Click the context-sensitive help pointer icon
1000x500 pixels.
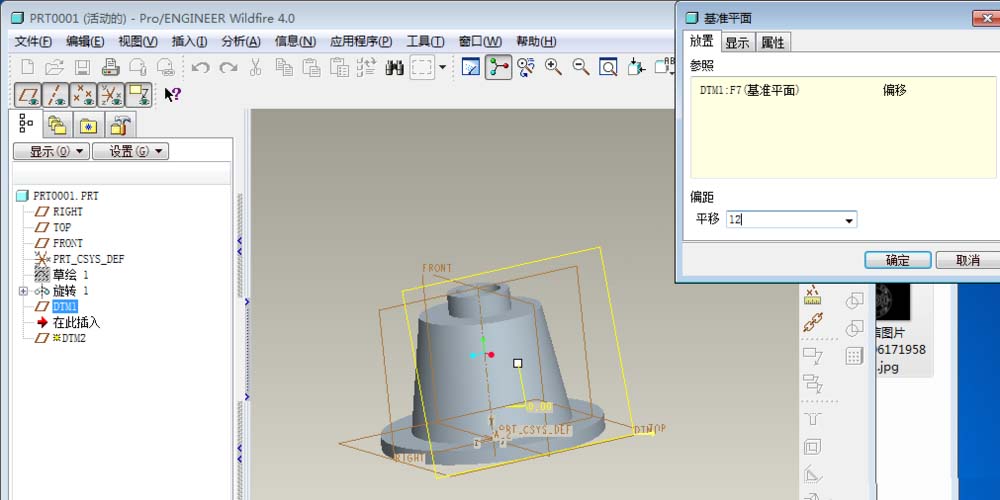point(172,95)
